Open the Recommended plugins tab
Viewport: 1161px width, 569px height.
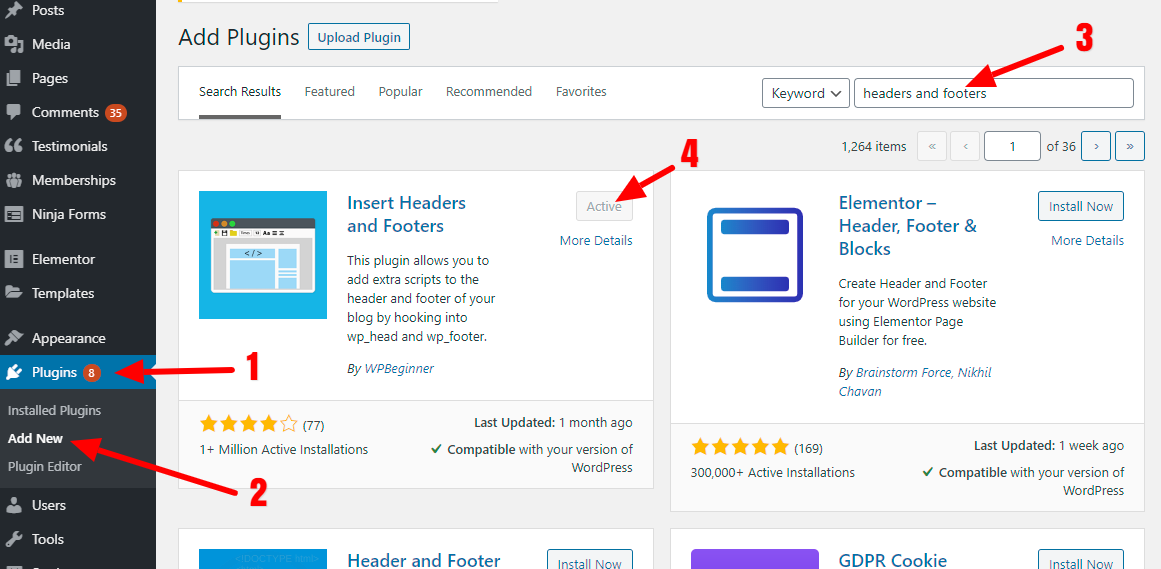tap(488, 92)
